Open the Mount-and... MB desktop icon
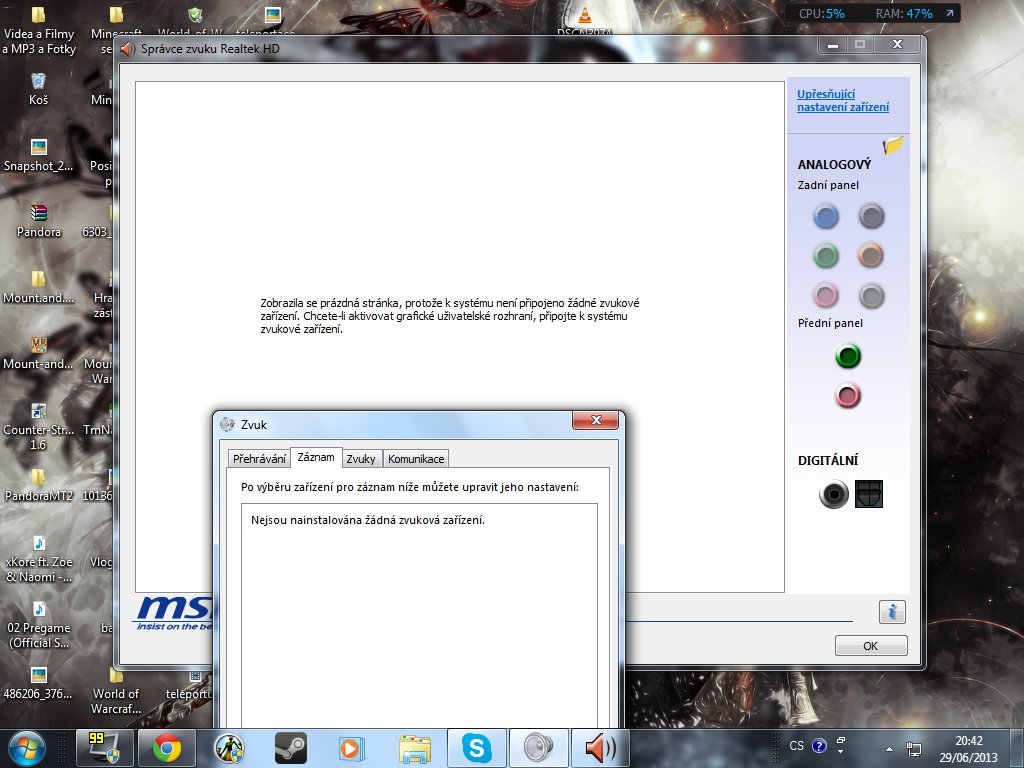 point(39,353)
